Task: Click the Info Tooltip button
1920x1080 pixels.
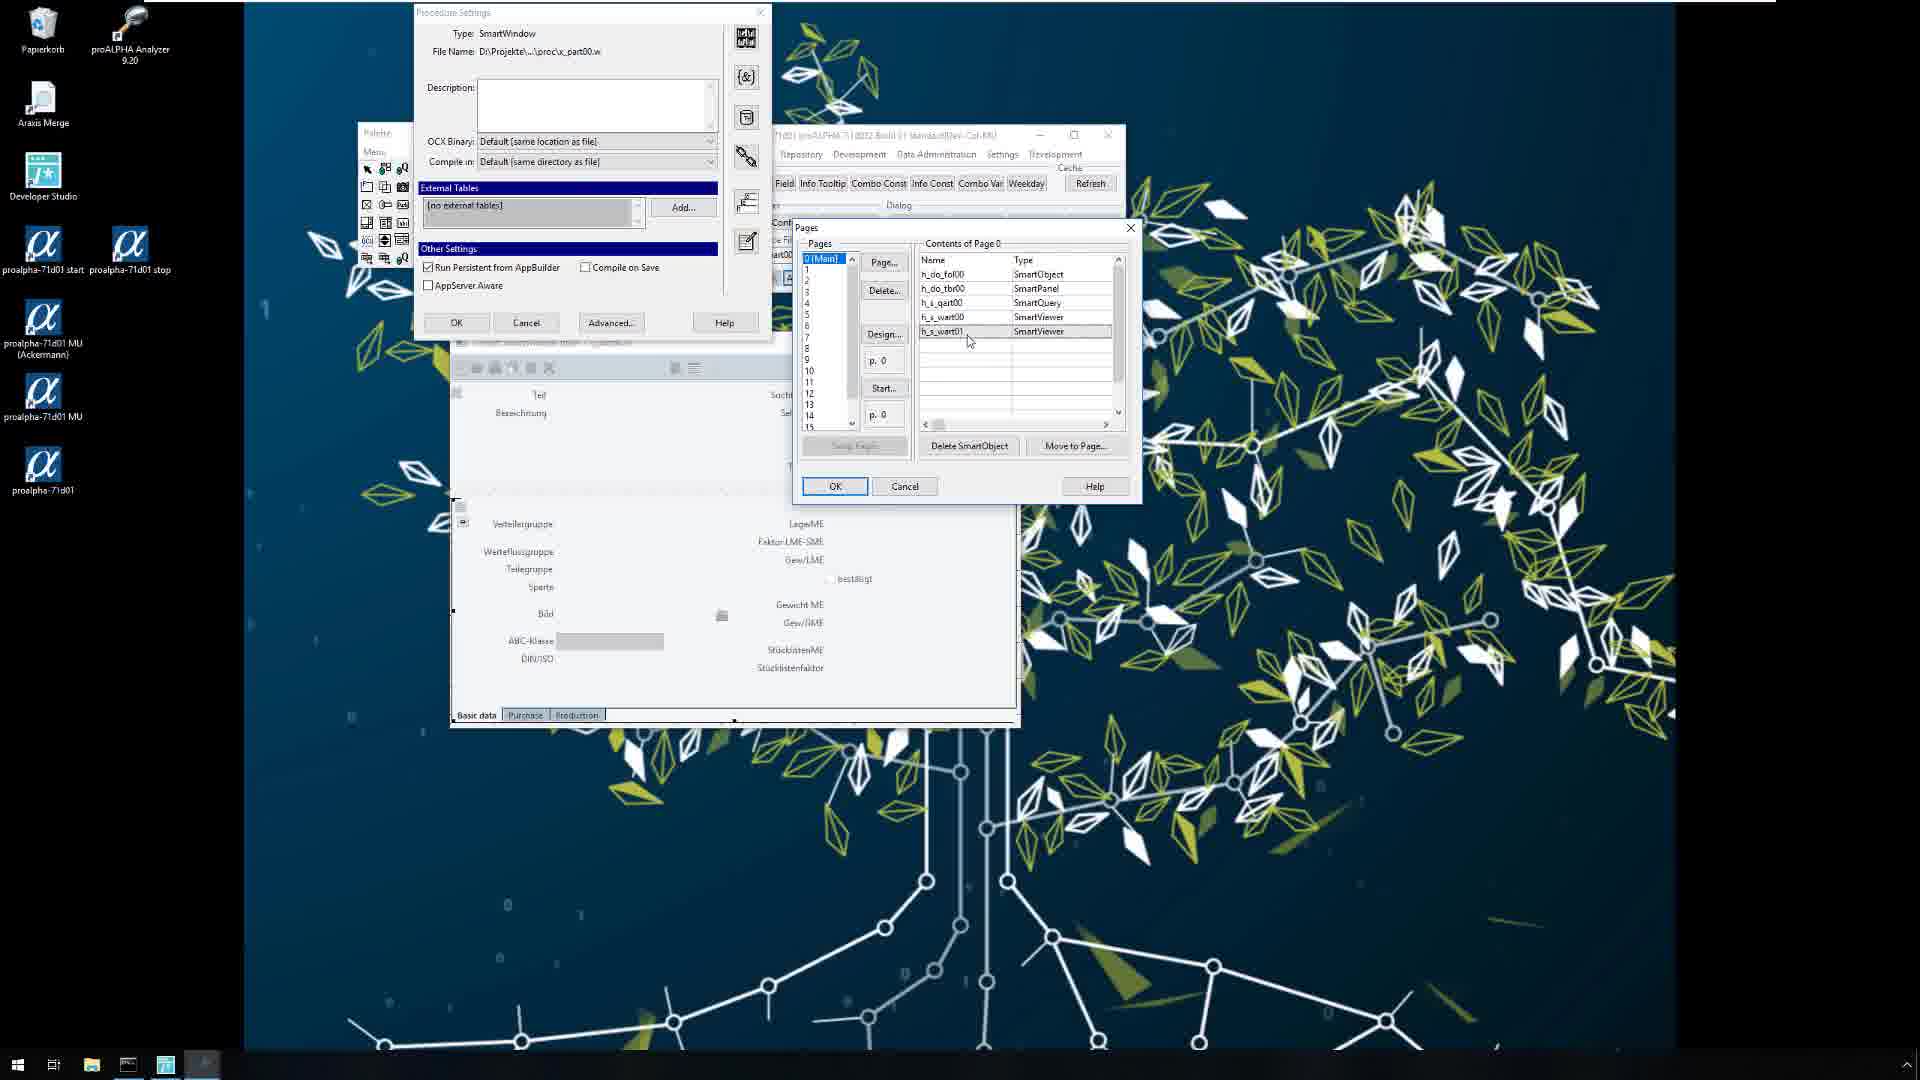Action: click(822, 184)
